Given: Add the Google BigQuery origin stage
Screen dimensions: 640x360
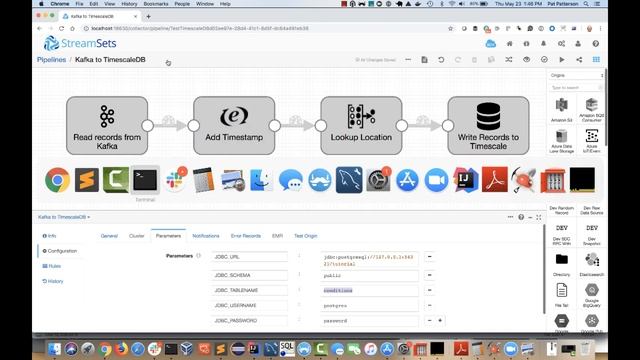Looking at the screenshot, I should pos(591,295).
